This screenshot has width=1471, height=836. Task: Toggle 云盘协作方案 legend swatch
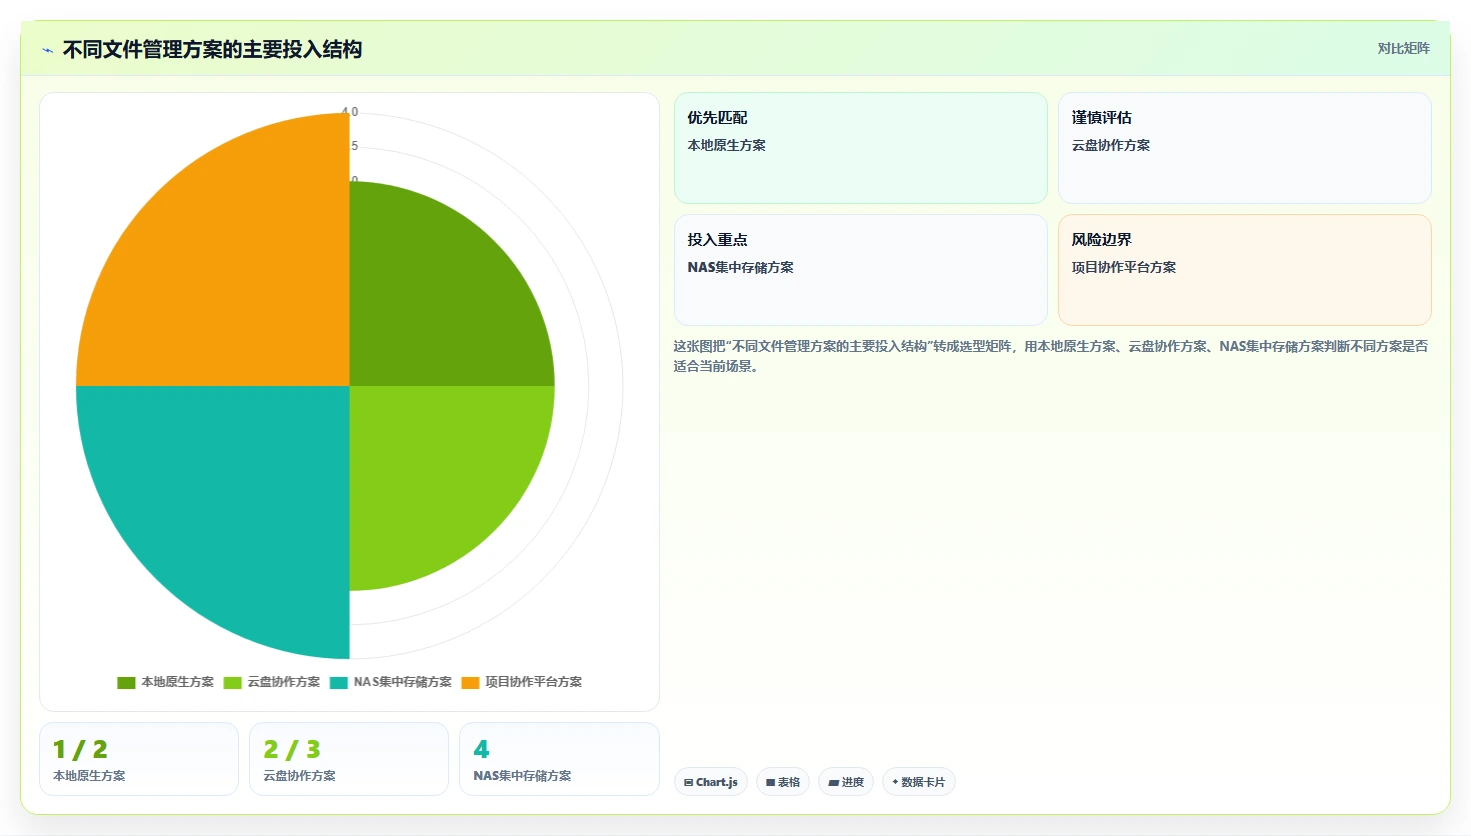[232, 682]
